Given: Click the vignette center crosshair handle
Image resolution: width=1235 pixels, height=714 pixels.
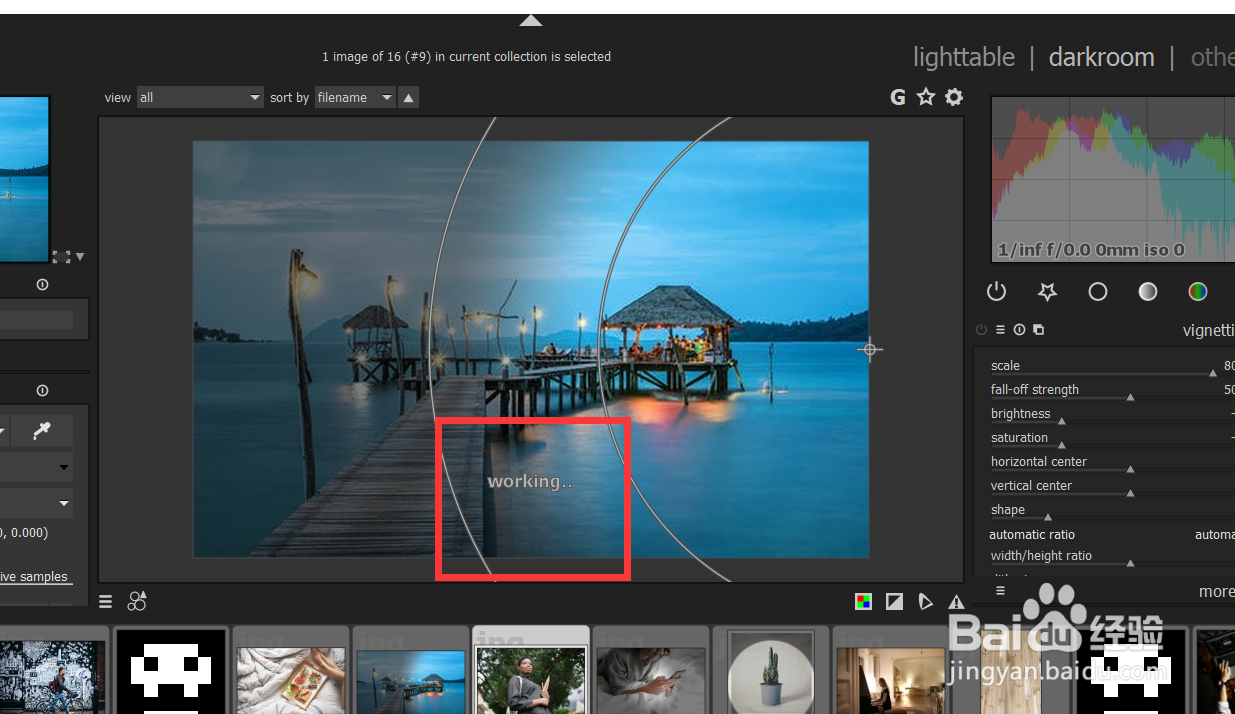Looking at the screenshot, I should (x=870, y=349).
